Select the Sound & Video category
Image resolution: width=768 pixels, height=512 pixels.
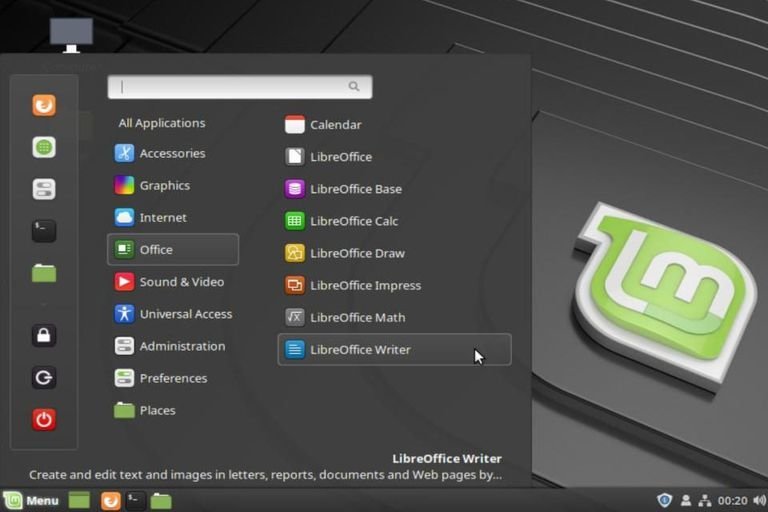(x=173, y=282)
